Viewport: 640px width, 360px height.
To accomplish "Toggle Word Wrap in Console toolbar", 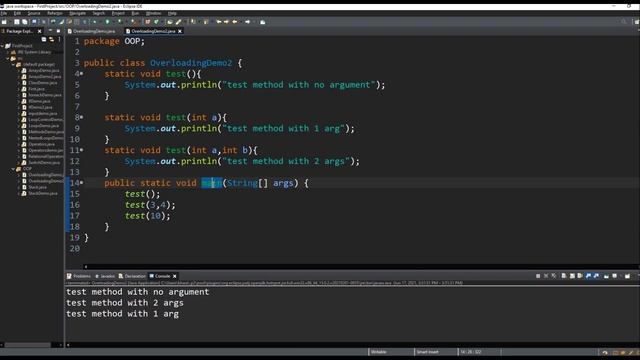I will (x=580, y=276).
